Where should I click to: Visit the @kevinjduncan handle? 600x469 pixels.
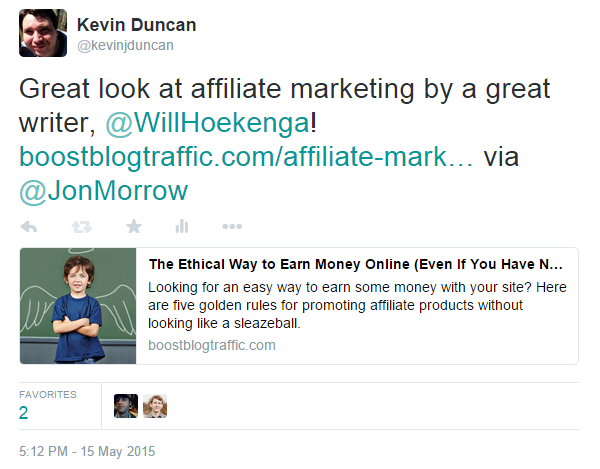tap(125, 46)
